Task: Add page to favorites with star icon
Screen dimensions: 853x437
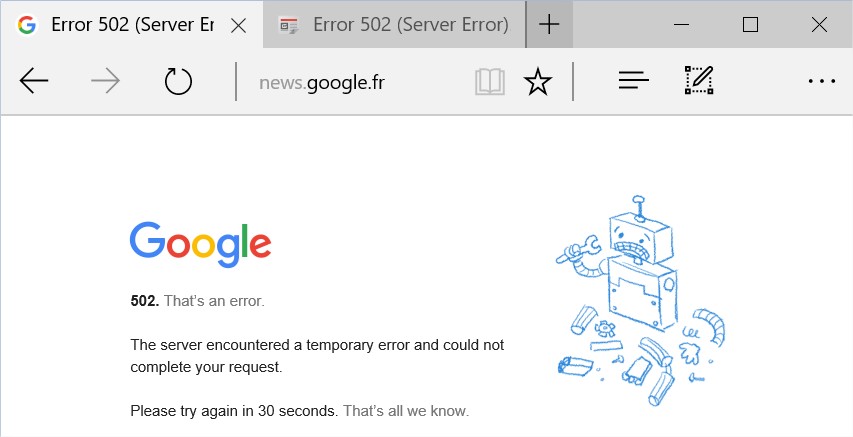Action: pyautogui.click(x=537, y=82)
